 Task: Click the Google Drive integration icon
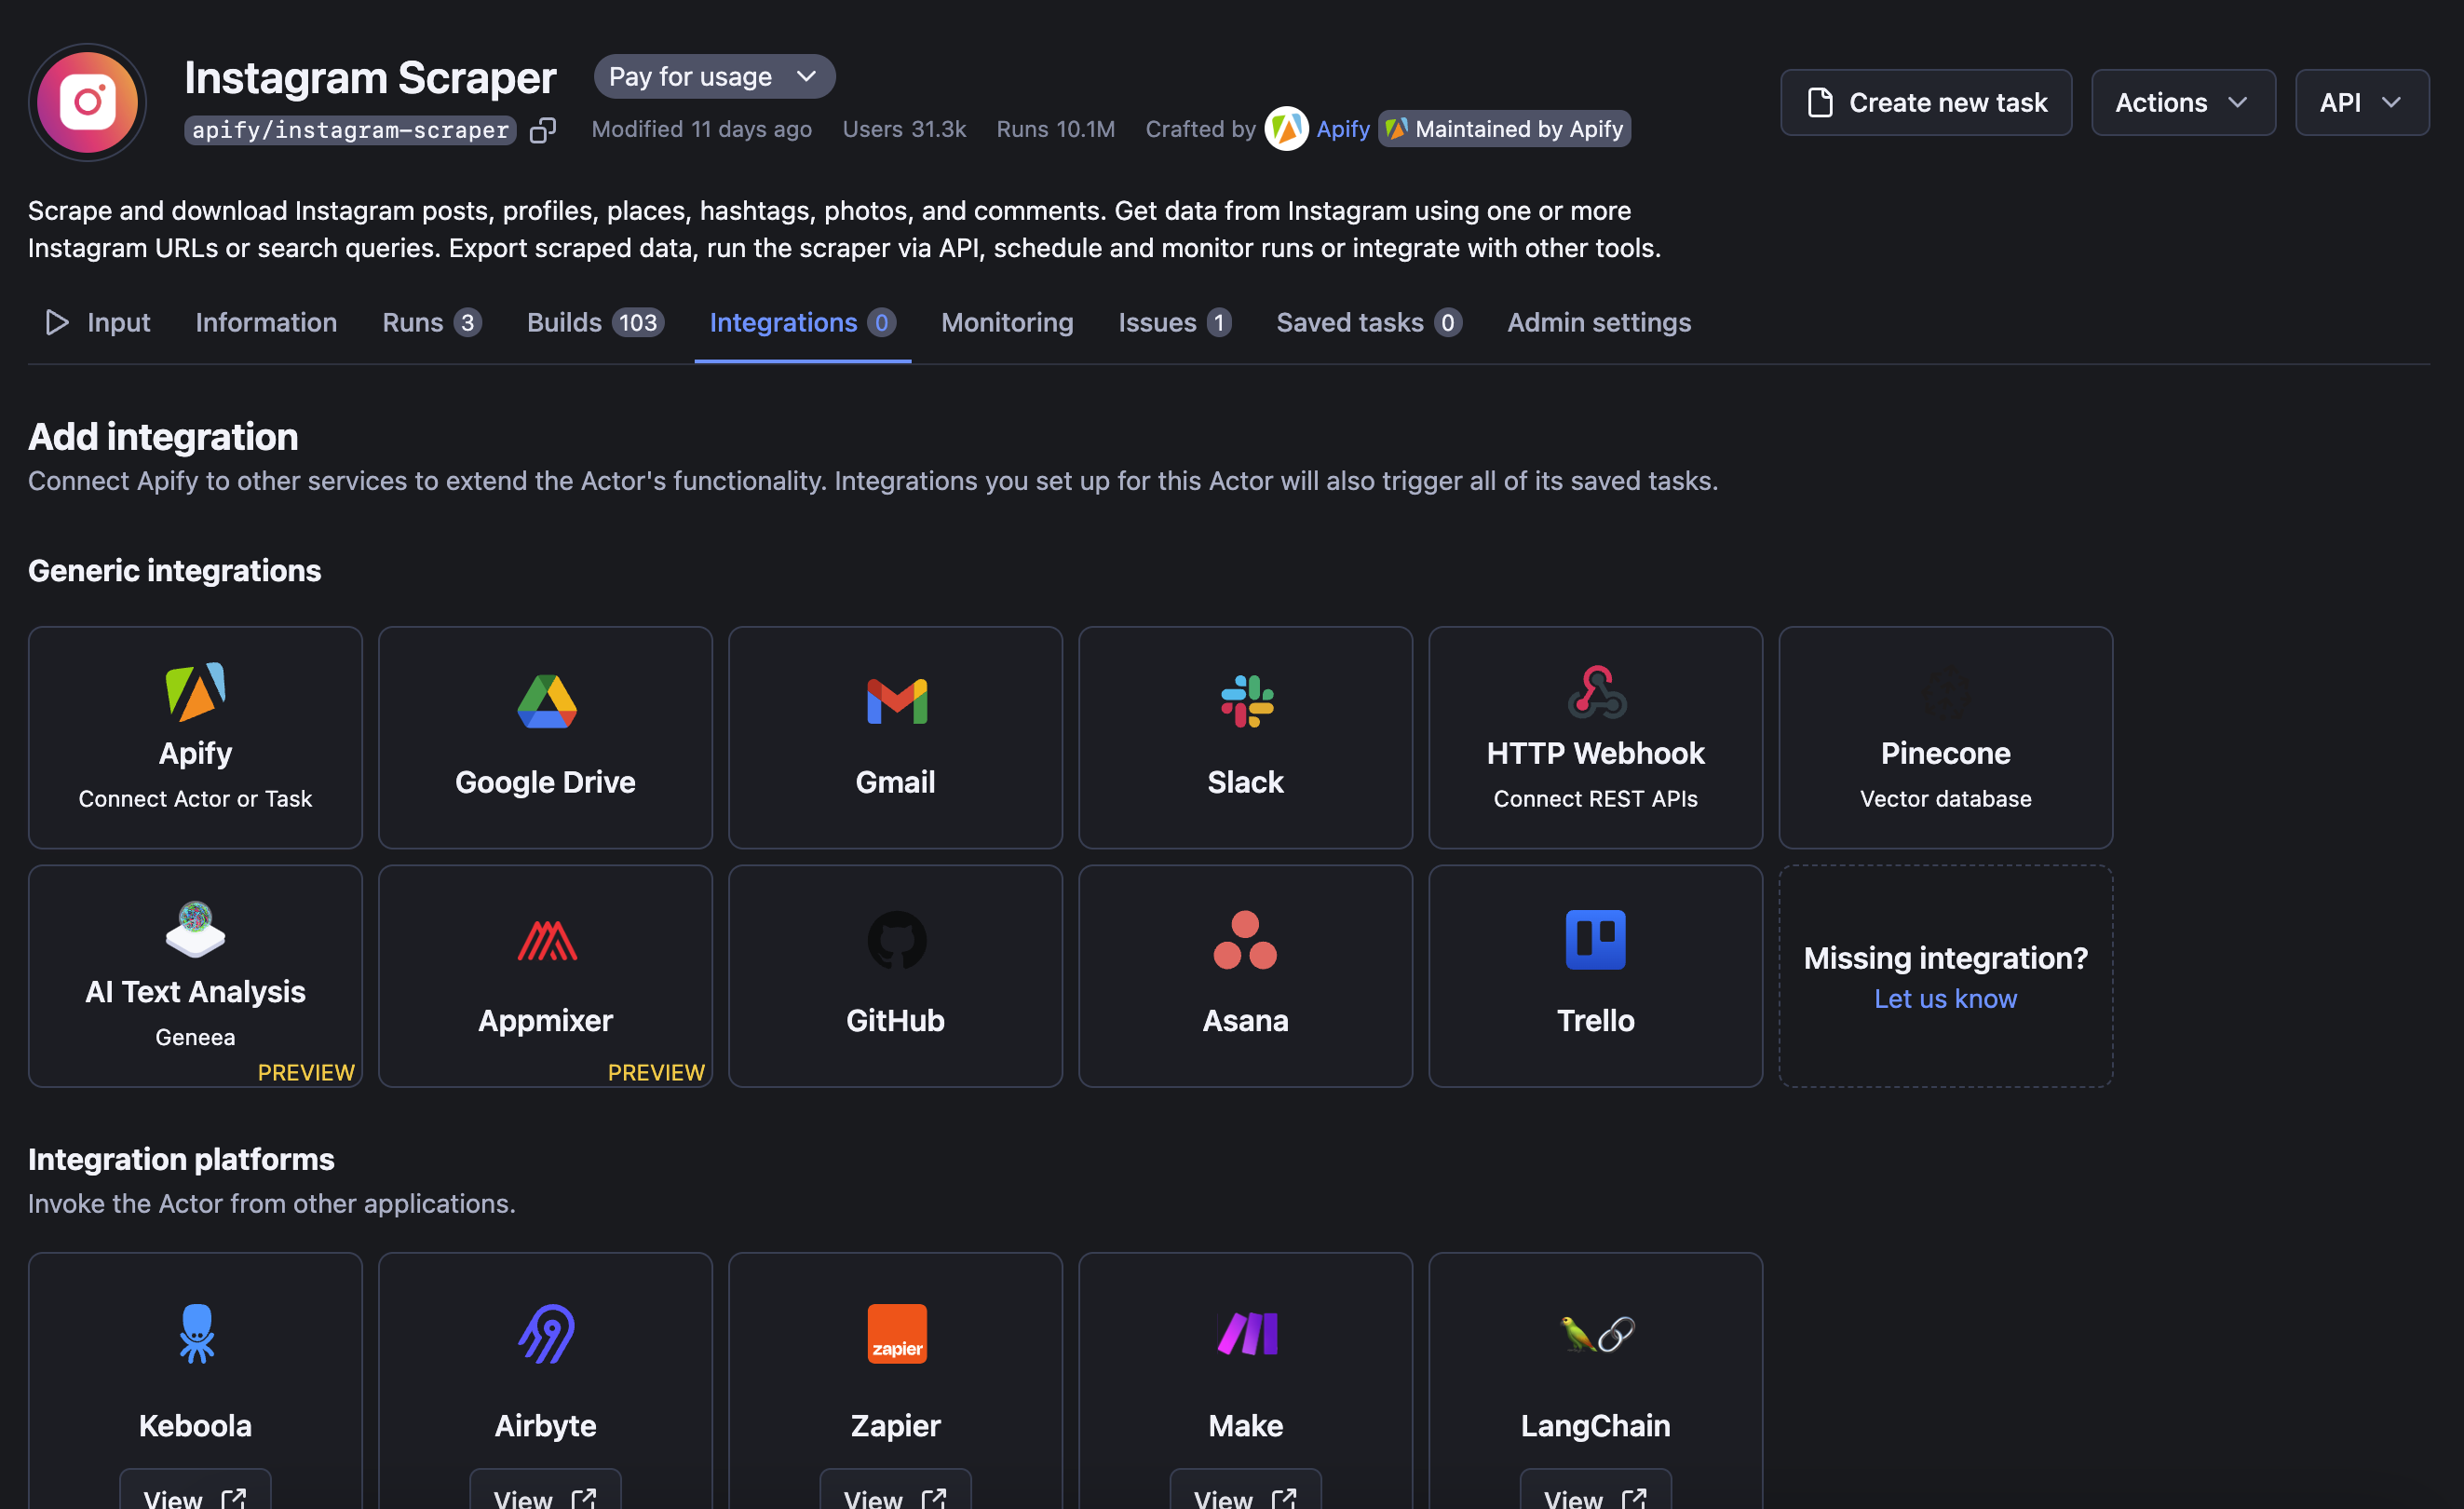tap(546, 701)
